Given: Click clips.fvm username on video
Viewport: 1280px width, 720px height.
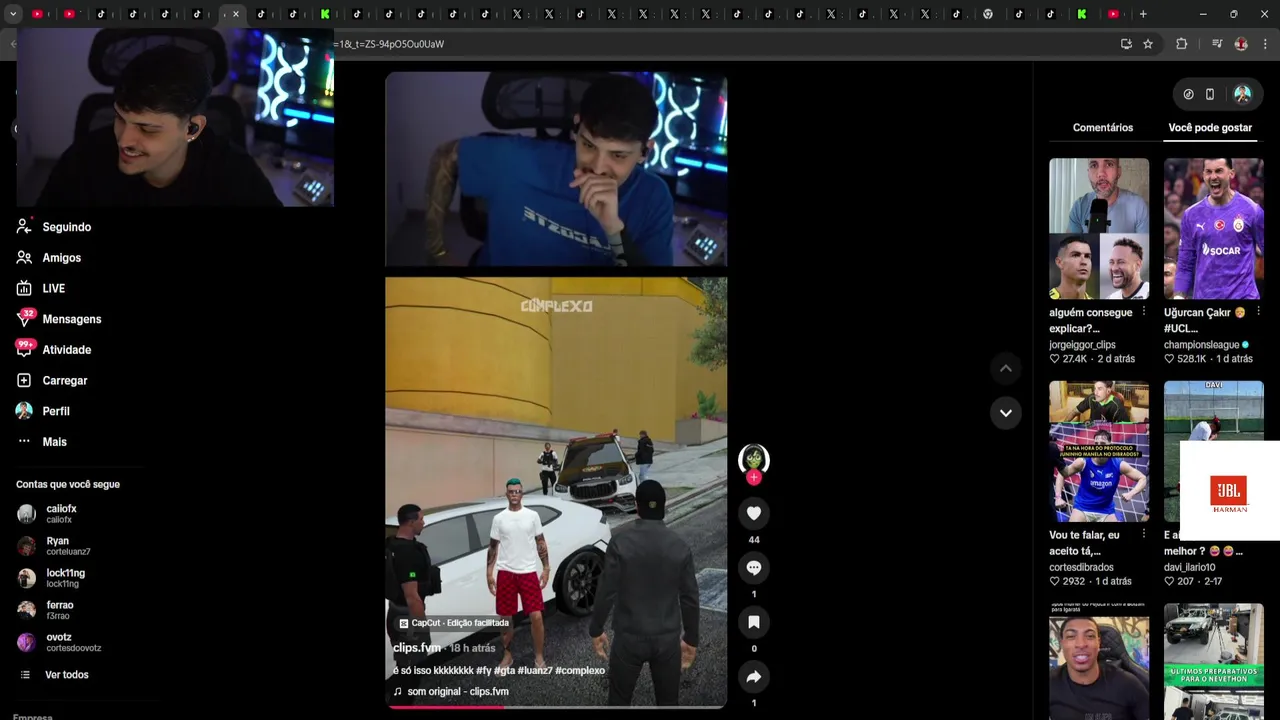Looking at the screenshot, I should coord(417,648).
